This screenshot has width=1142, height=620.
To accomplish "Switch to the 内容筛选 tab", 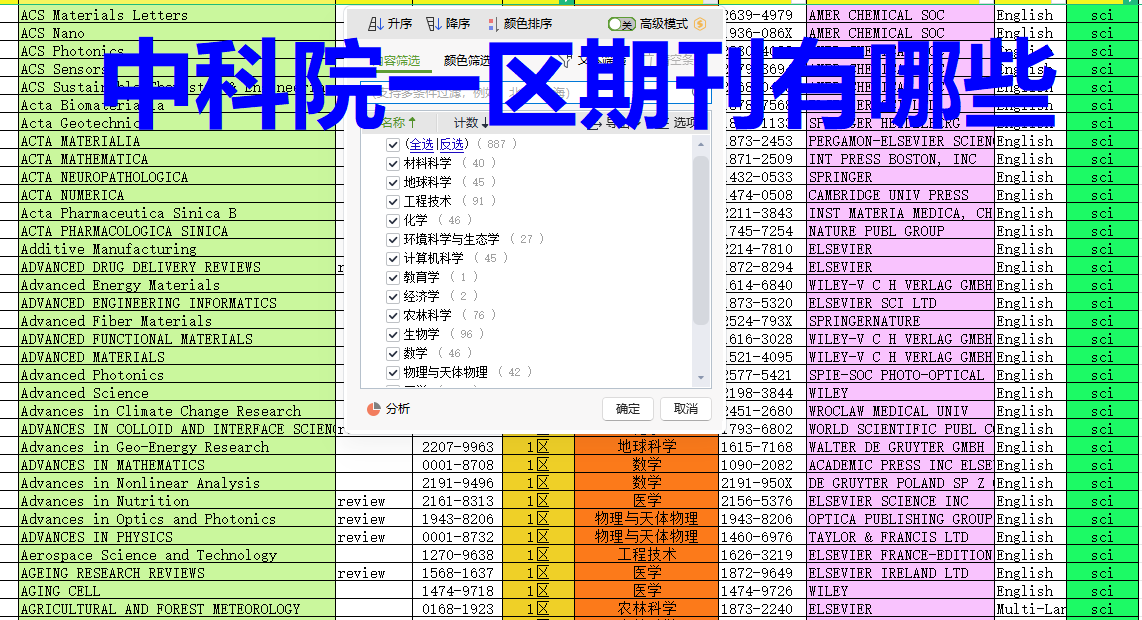I will click(396, 60).
